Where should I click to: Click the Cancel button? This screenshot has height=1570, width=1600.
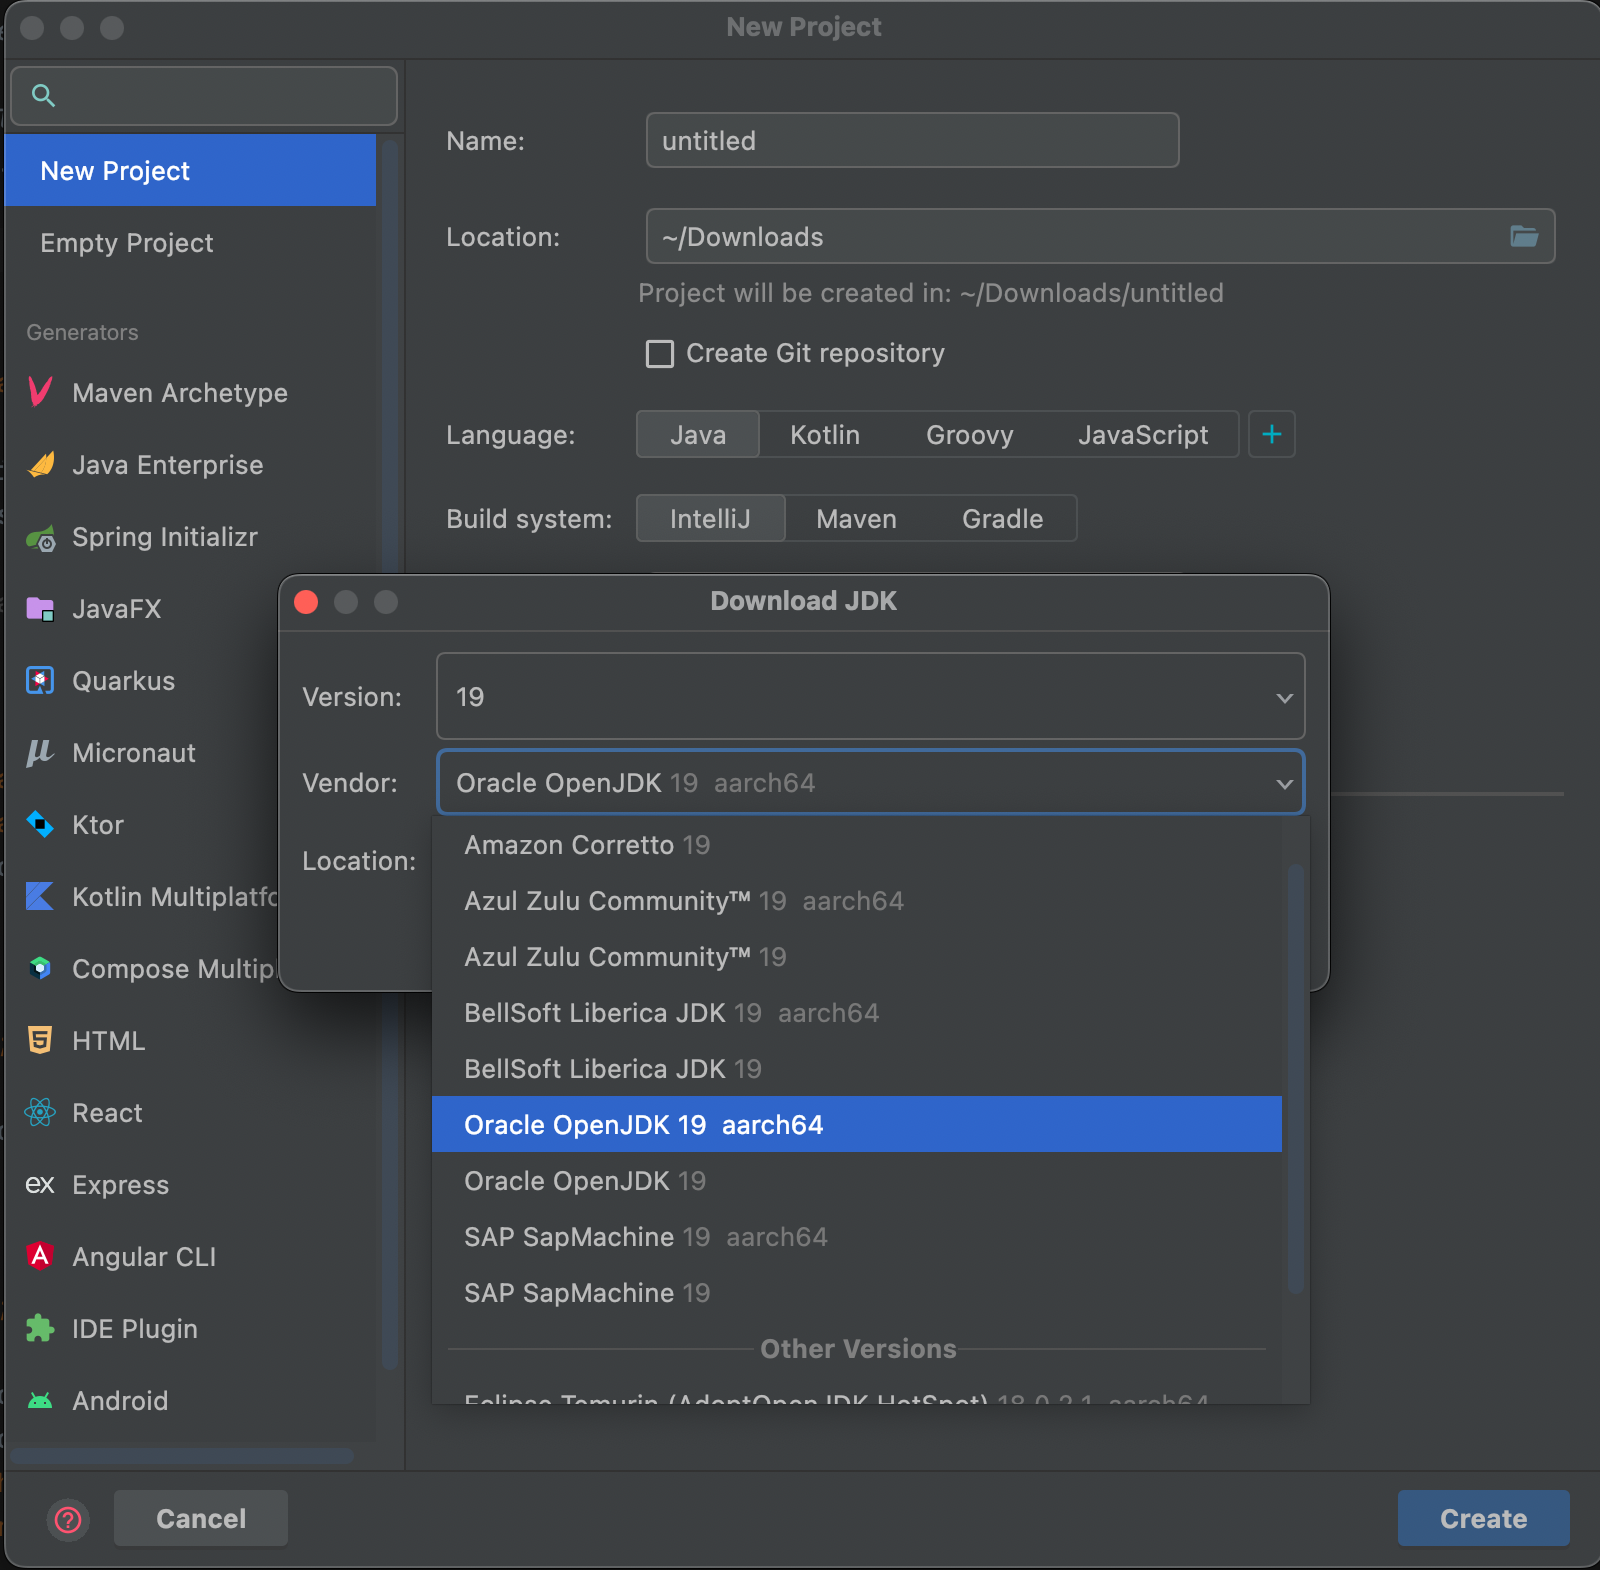[201, 1518]
